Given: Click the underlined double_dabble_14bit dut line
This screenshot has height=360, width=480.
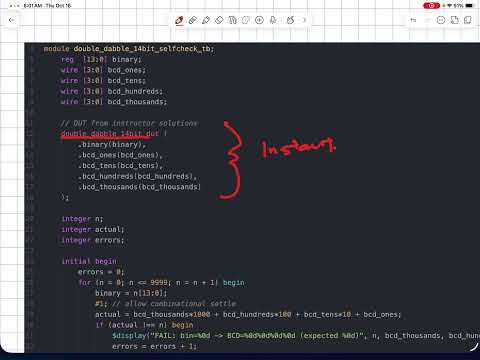Looking at the screenshot, I should pos(114,134).
